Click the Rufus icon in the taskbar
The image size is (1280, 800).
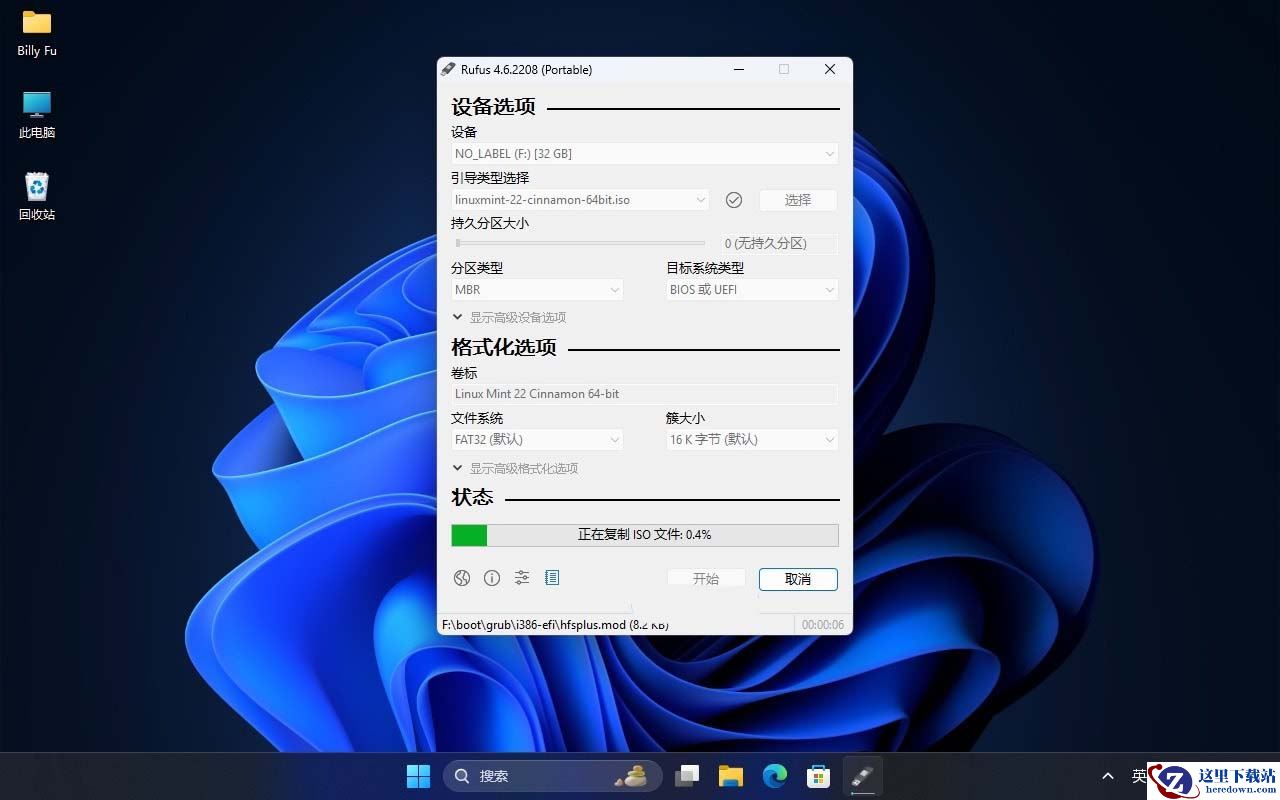point(863,776)
